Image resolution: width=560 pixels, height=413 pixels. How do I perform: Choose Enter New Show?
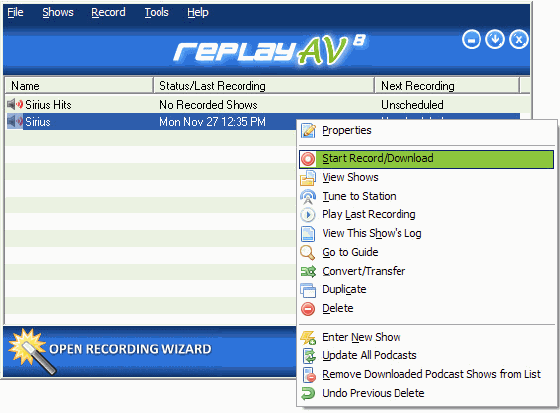coord(426,338)
